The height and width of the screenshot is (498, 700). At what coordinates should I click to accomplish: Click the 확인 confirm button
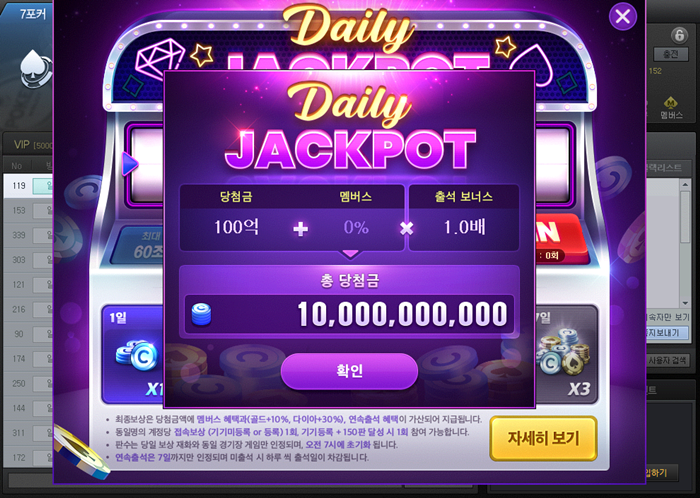(349, 371)
